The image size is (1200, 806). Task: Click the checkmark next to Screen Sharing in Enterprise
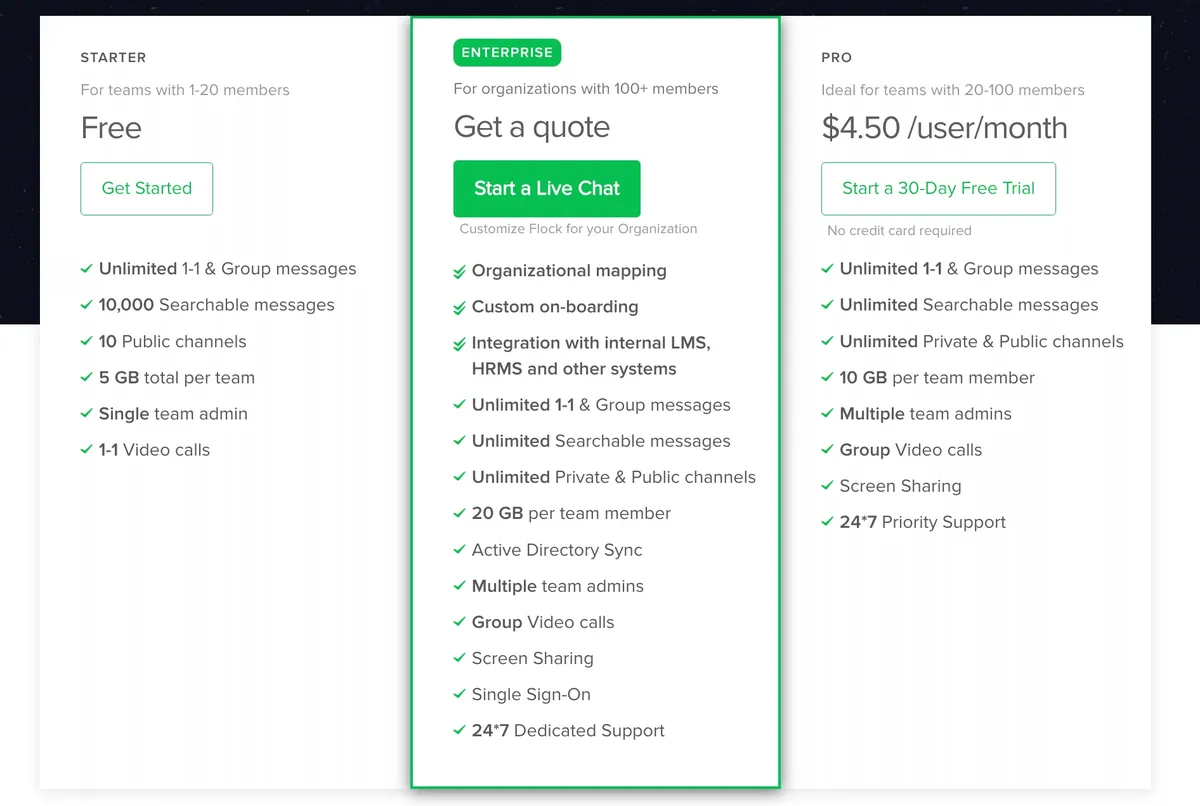coord(458,658)
